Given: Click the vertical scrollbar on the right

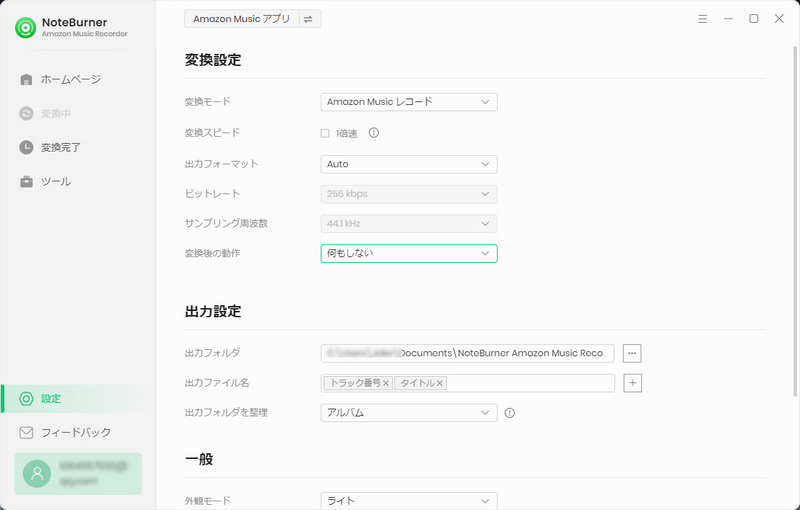Looking at the screenshot, I should 794,221.
